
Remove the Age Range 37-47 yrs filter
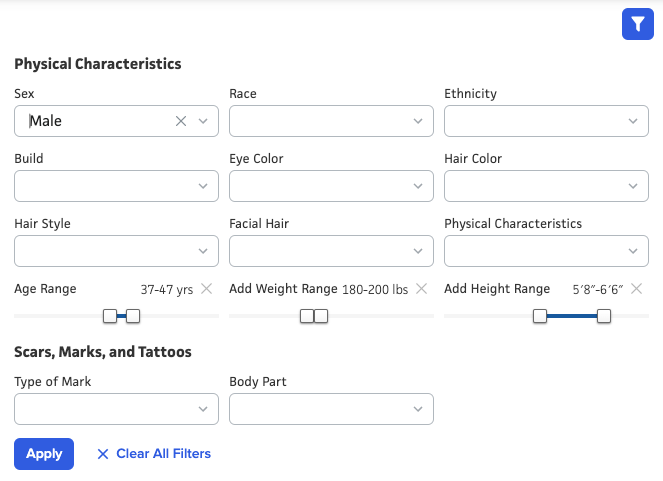pyautogui.click(x=206, y=289)
